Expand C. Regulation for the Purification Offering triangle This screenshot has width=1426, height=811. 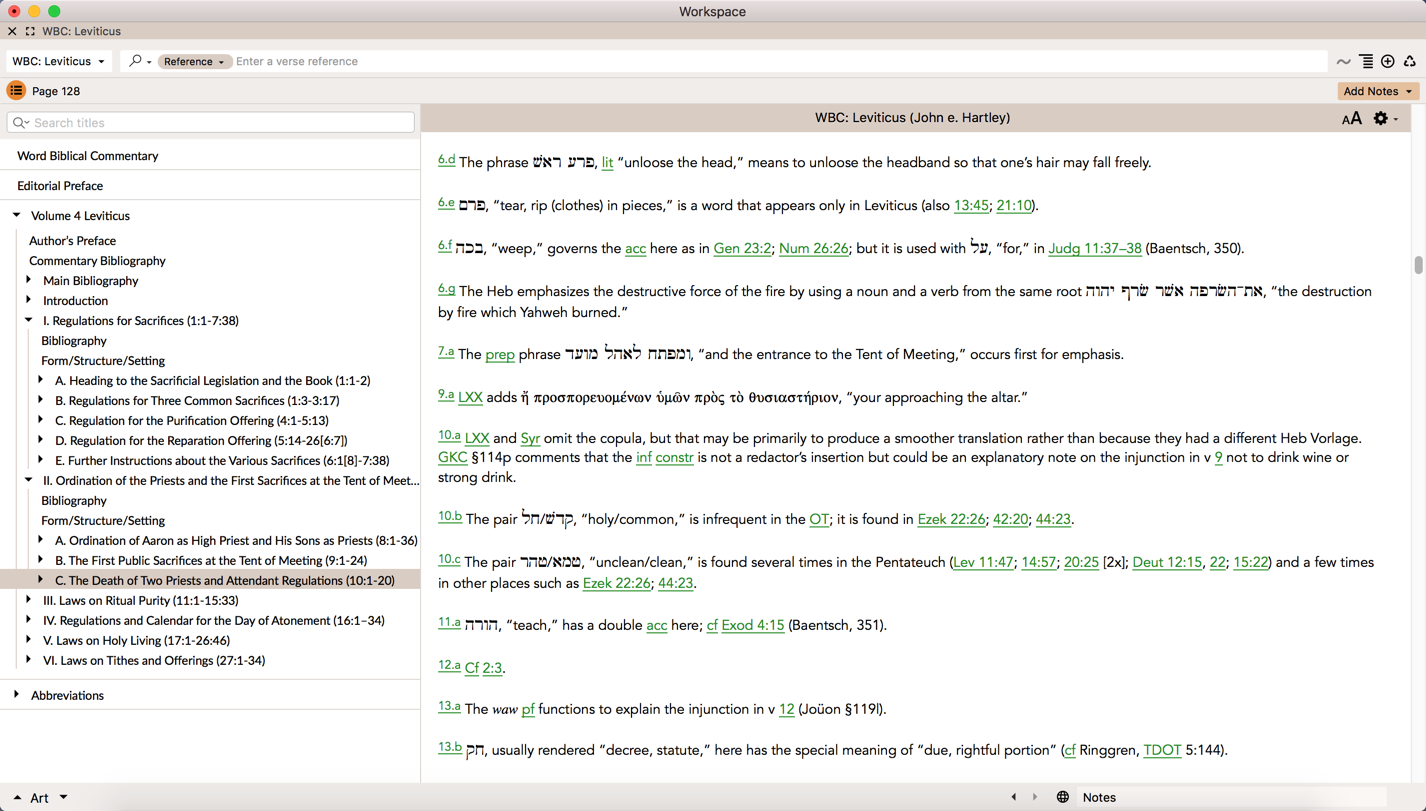coord(41,420)
